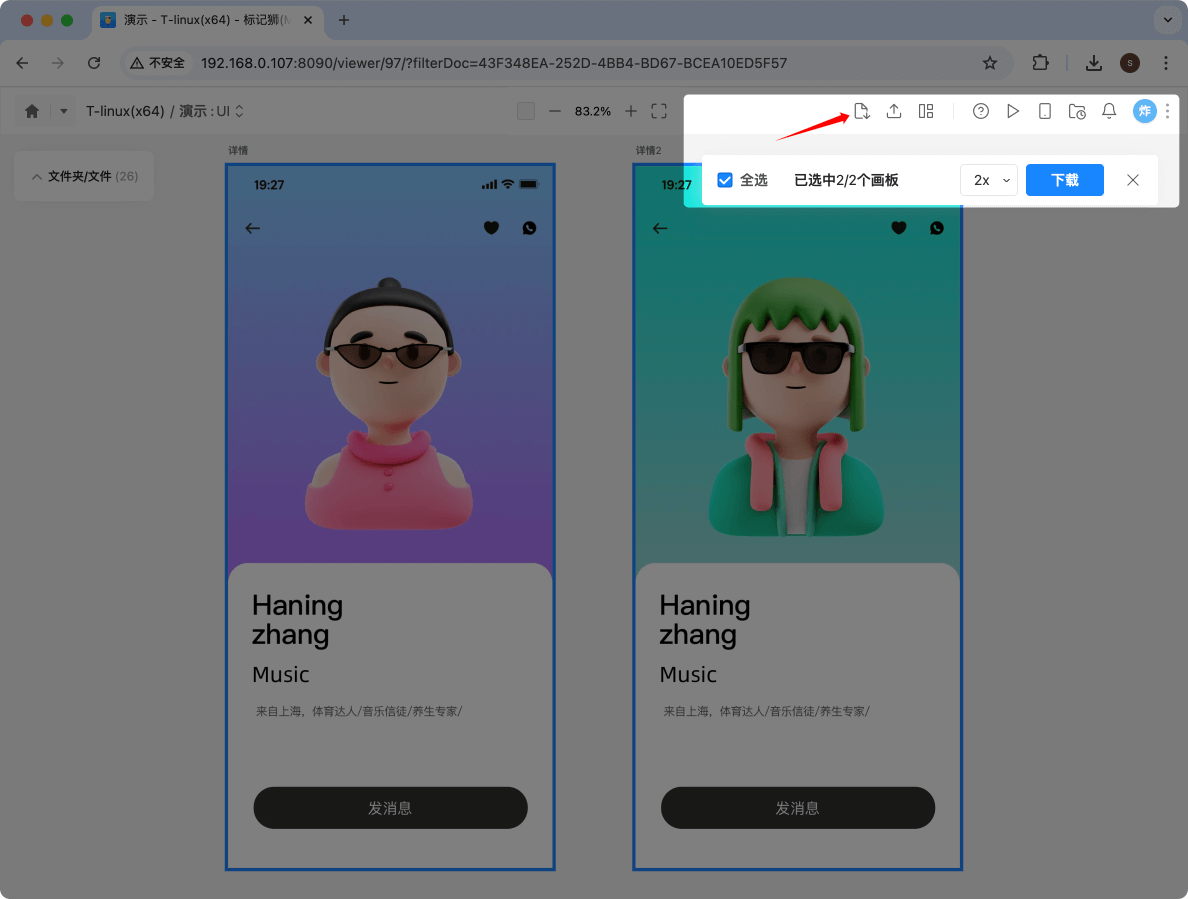
Task: Open the notification bell icon
Action: [1109, 111]
